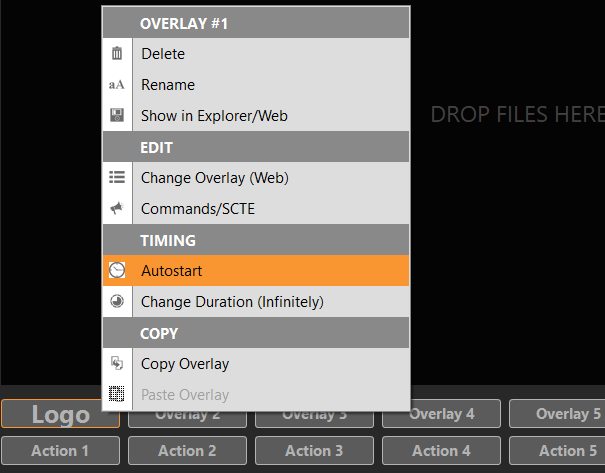The image size is (605, 473).
Task: Click the pie timer Change Duration icon
Action: (x=117, y=302)
